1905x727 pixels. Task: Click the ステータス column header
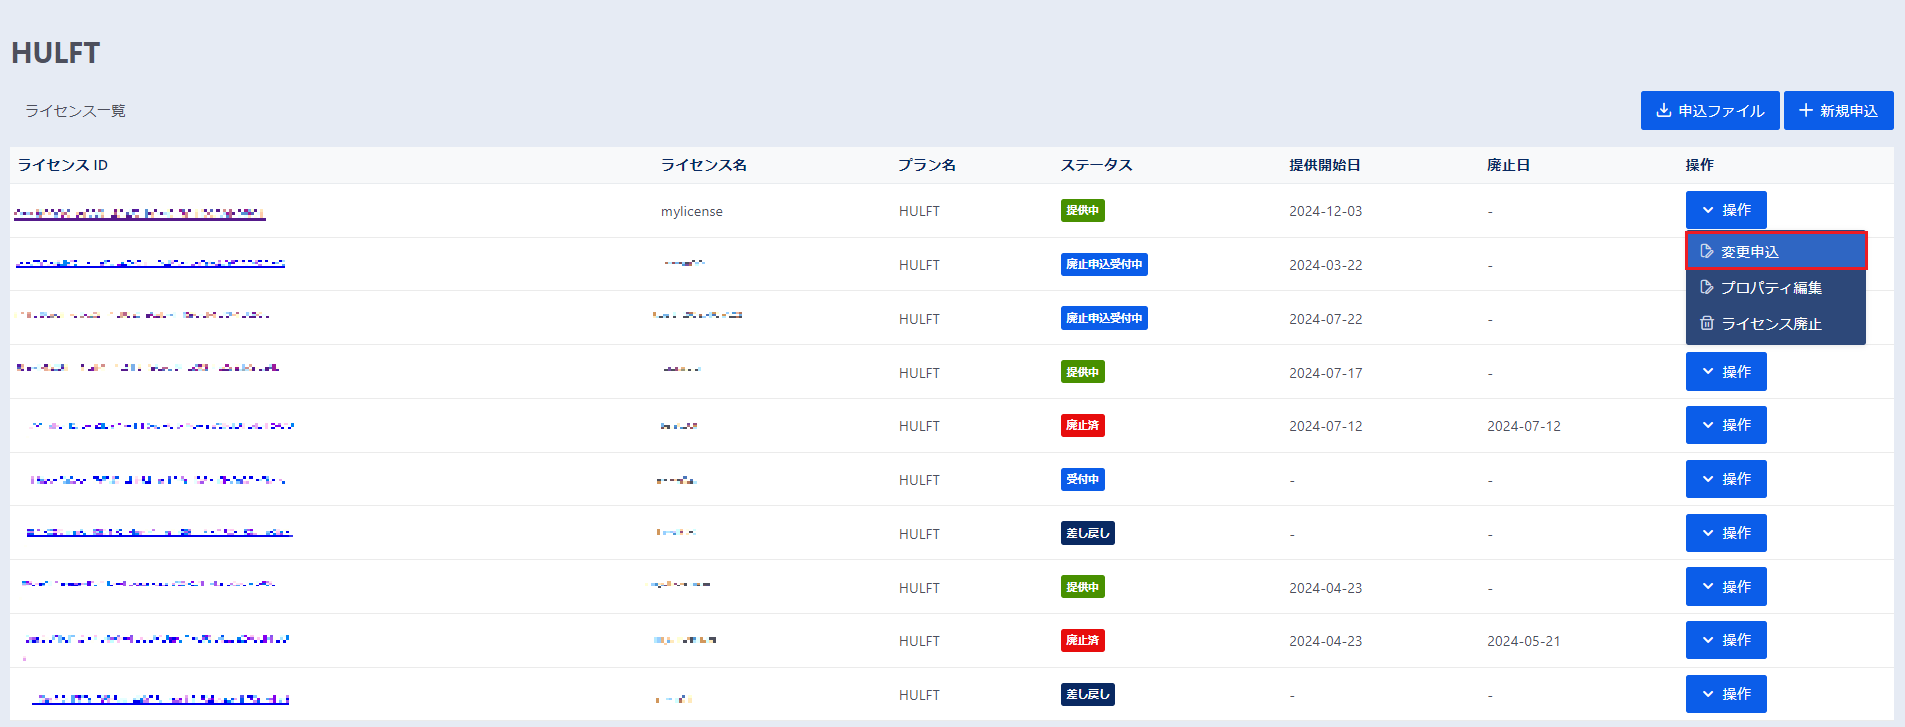coord(1096,165)
